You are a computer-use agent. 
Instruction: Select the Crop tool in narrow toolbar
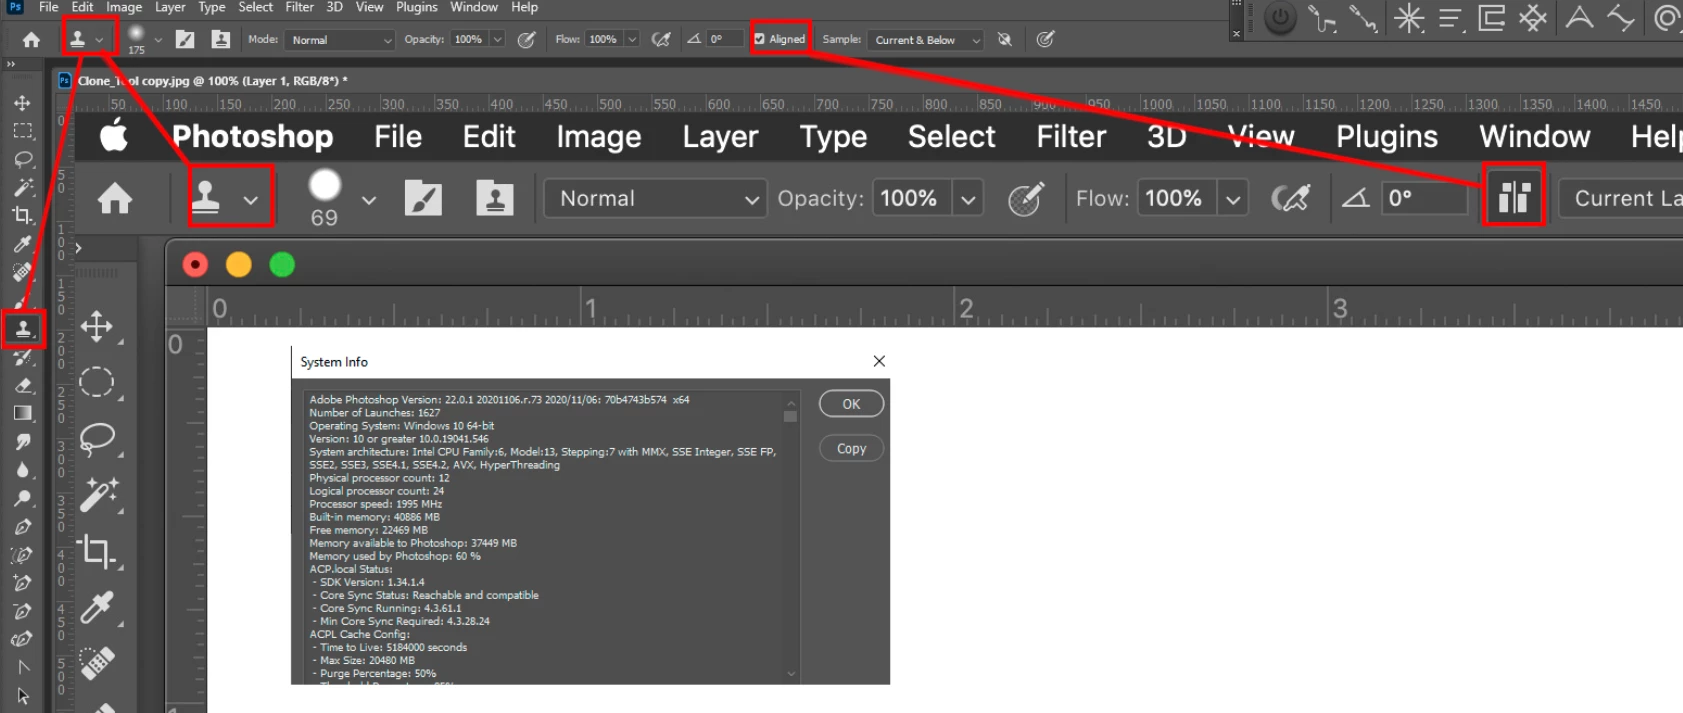22,215
